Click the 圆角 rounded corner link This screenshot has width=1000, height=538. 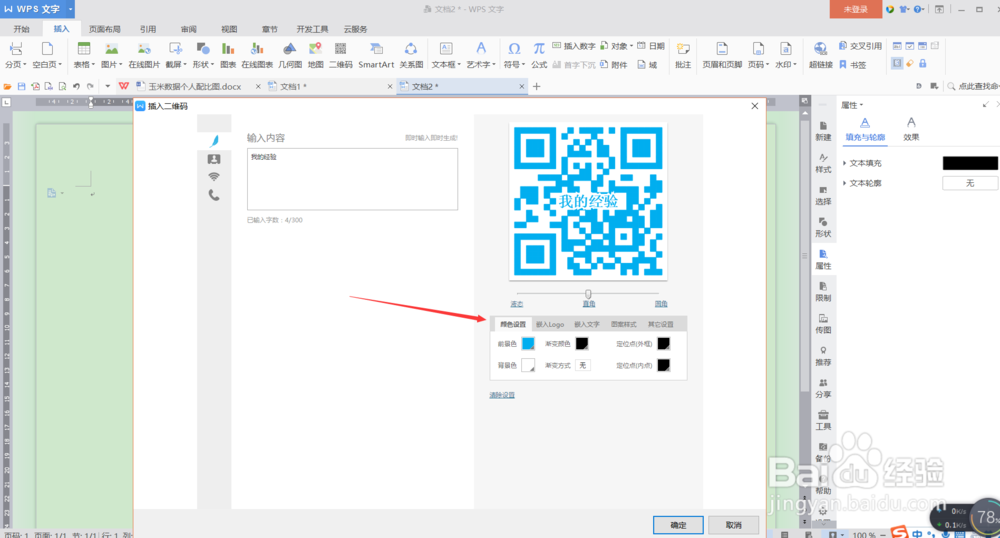coord(661,304)
